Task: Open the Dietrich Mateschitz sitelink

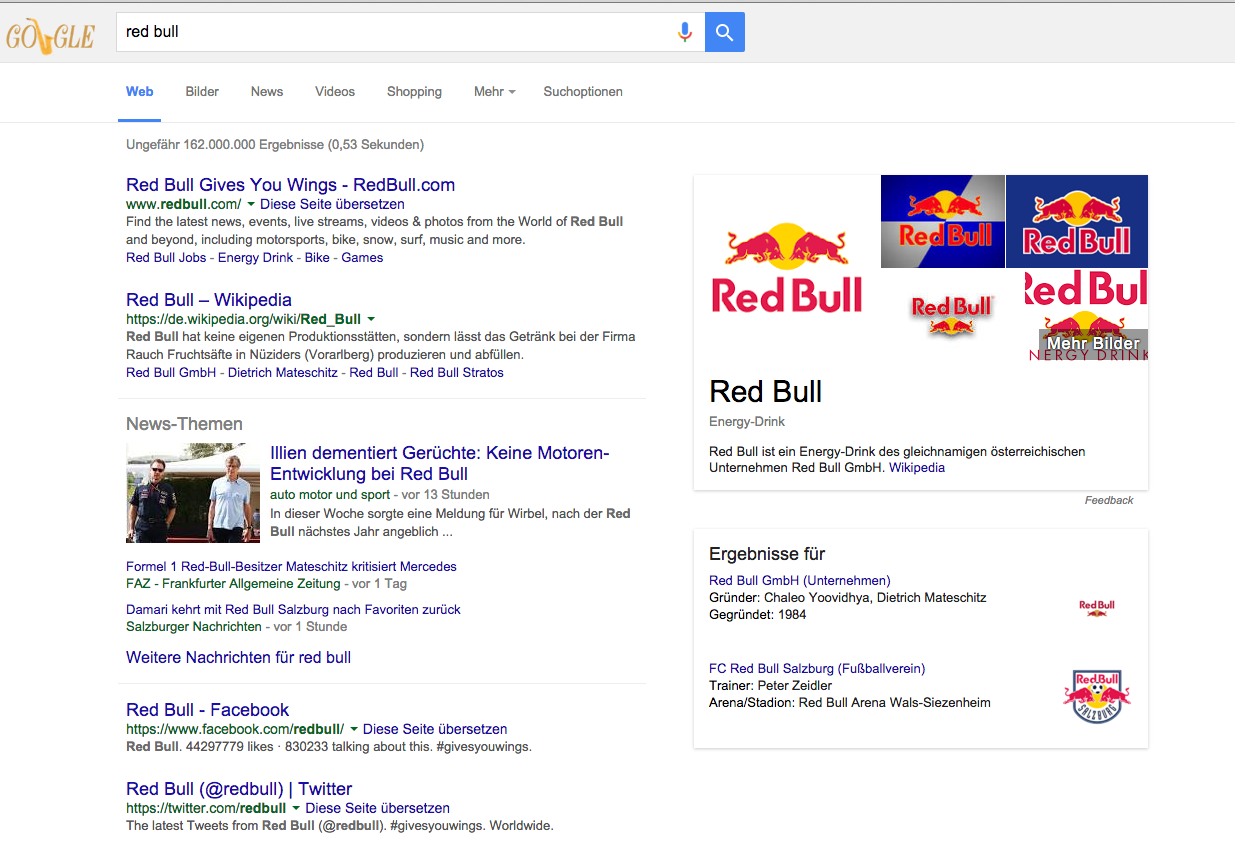Action: tap(283, 373)
